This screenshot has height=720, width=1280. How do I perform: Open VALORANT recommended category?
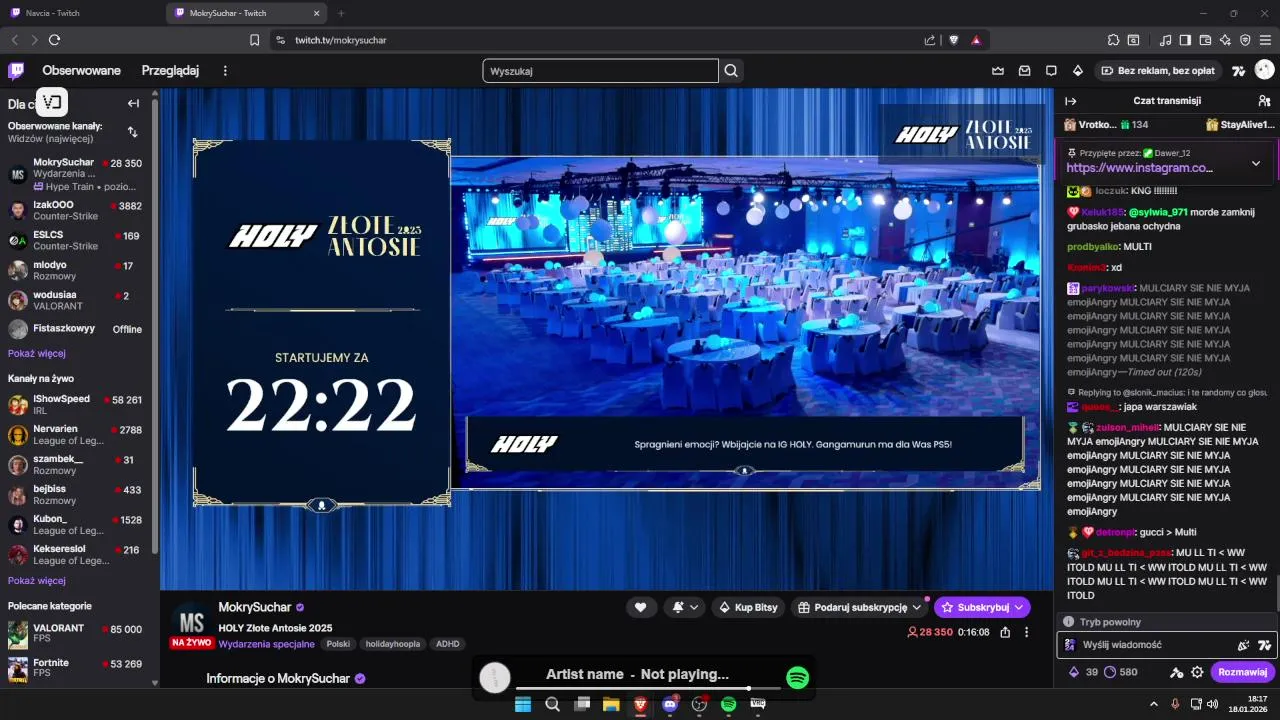(77, 634)
